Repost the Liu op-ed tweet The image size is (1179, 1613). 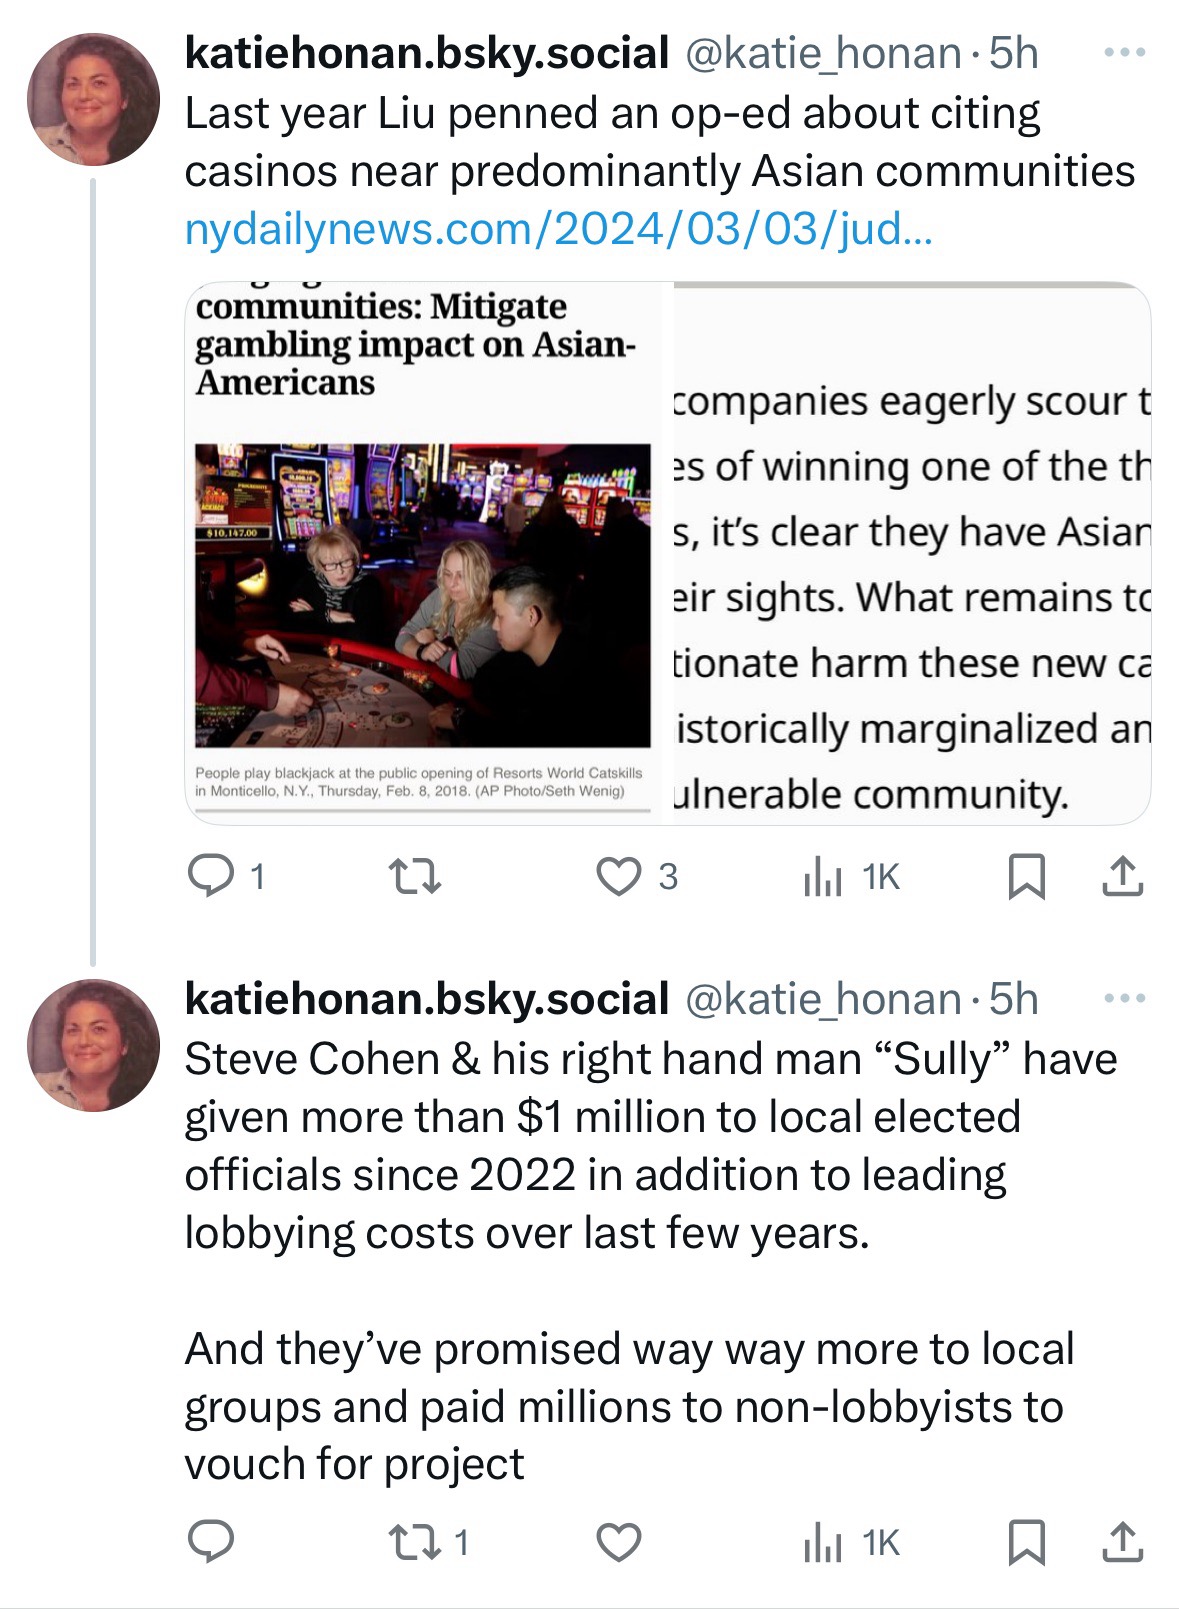414,877
